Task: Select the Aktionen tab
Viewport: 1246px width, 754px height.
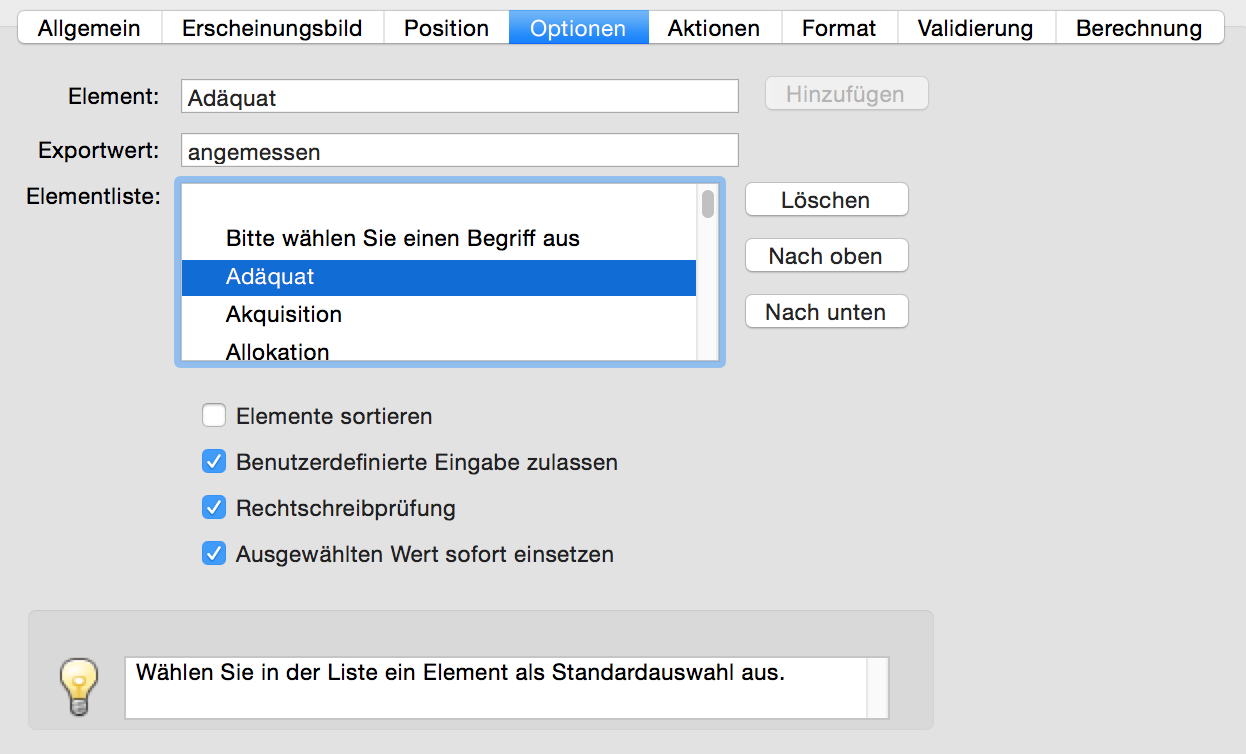Action: [x=714, y=28]
